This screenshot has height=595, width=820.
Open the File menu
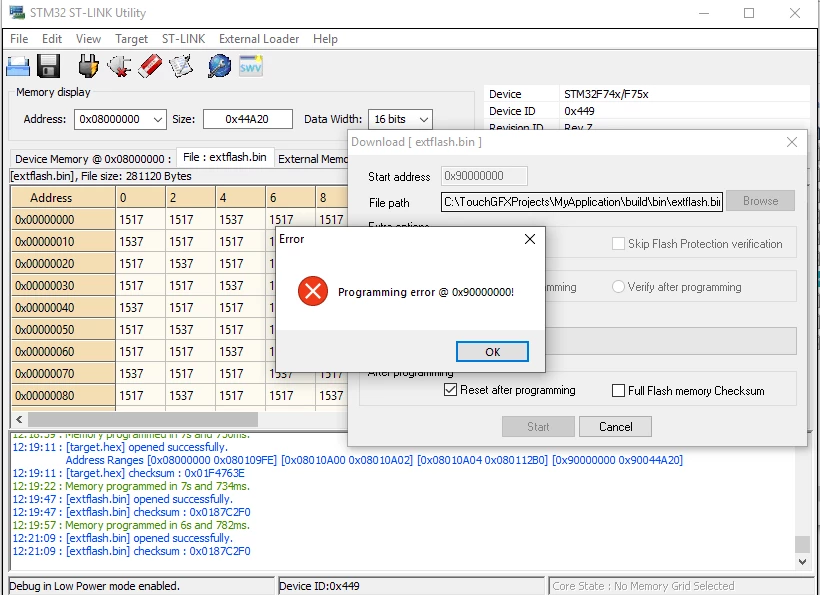(19, 39)
